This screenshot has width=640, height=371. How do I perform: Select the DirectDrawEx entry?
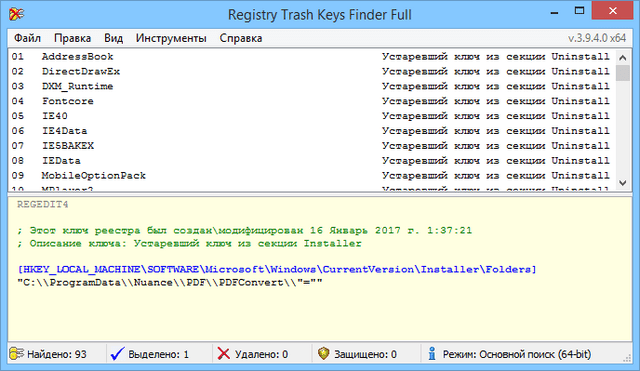coord(311,71)
